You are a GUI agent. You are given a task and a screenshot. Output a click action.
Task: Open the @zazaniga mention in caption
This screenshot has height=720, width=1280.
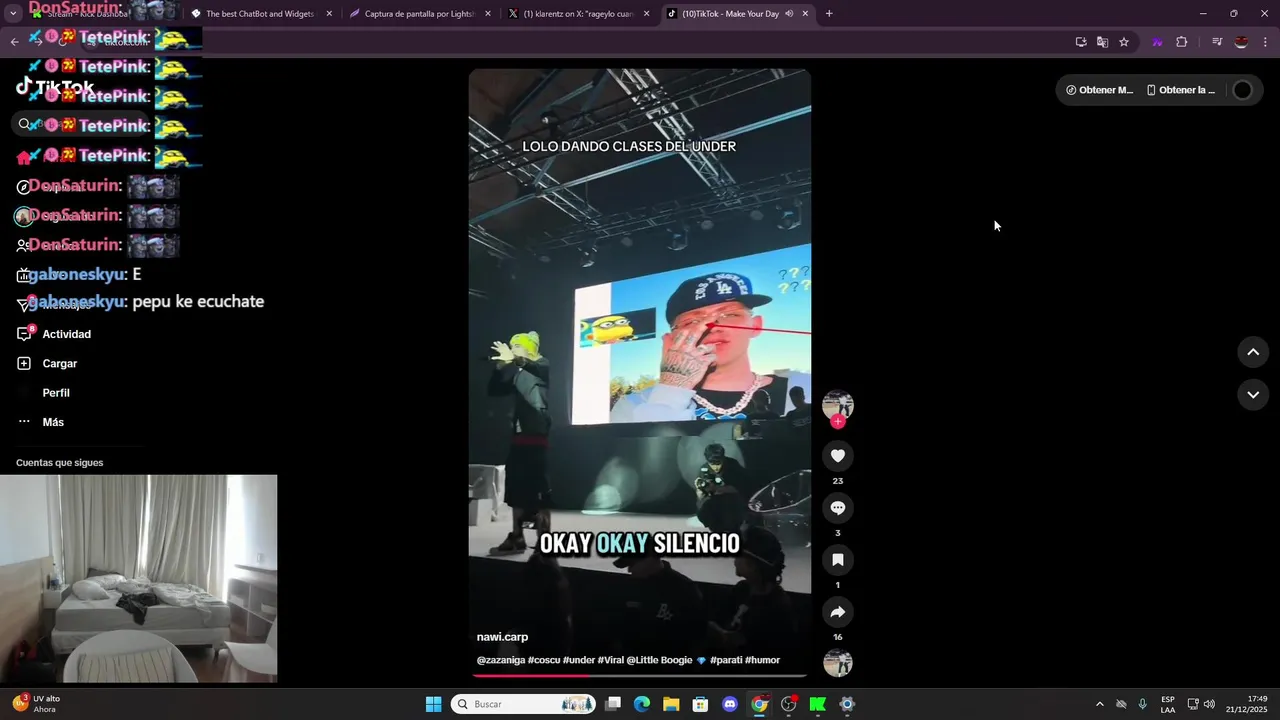click(x=500, y=660)
